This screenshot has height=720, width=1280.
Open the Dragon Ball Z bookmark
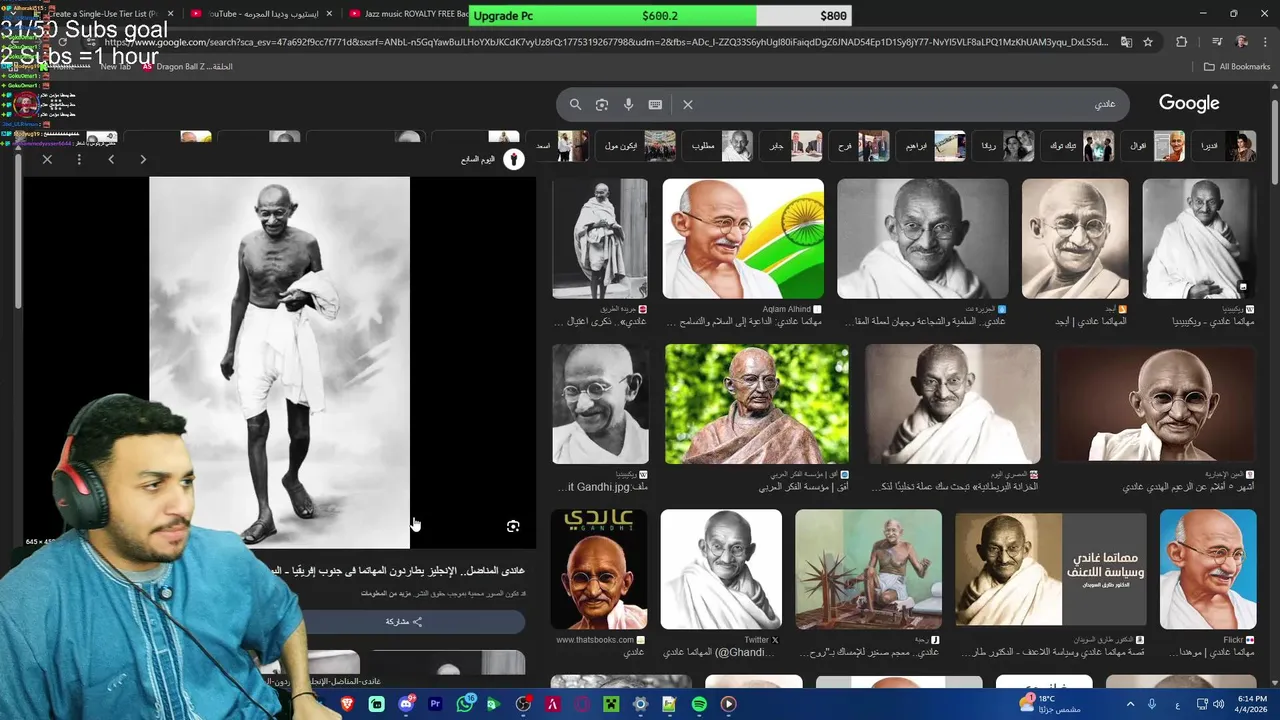[x=188, y=66]
